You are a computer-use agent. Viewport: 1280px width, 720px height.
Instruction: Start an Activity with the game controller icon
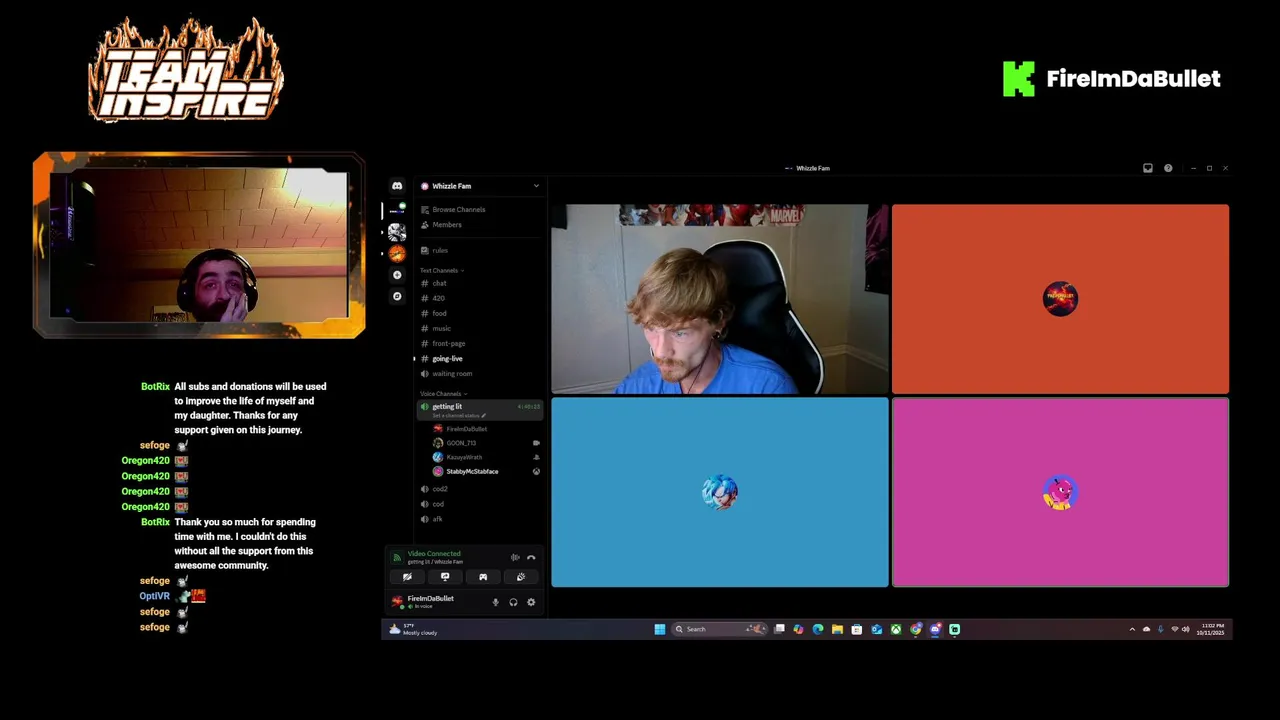483,577
